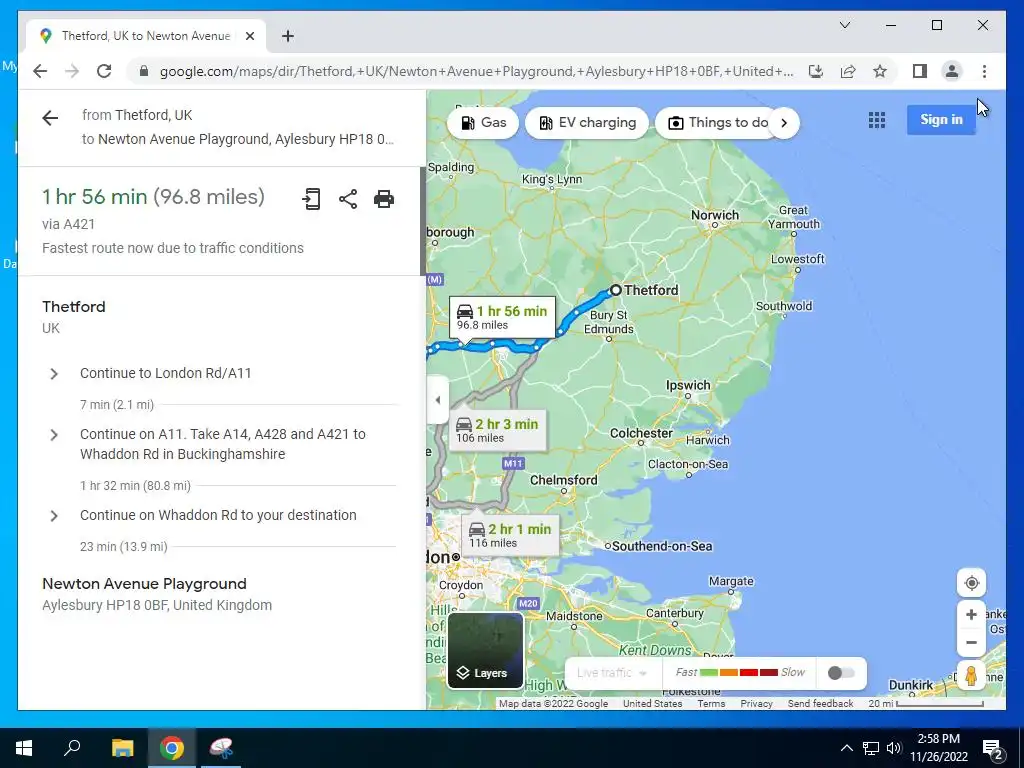Screen dimensions: 1024x768
Task: Click the side panel scrollbar
Action: 423,222
